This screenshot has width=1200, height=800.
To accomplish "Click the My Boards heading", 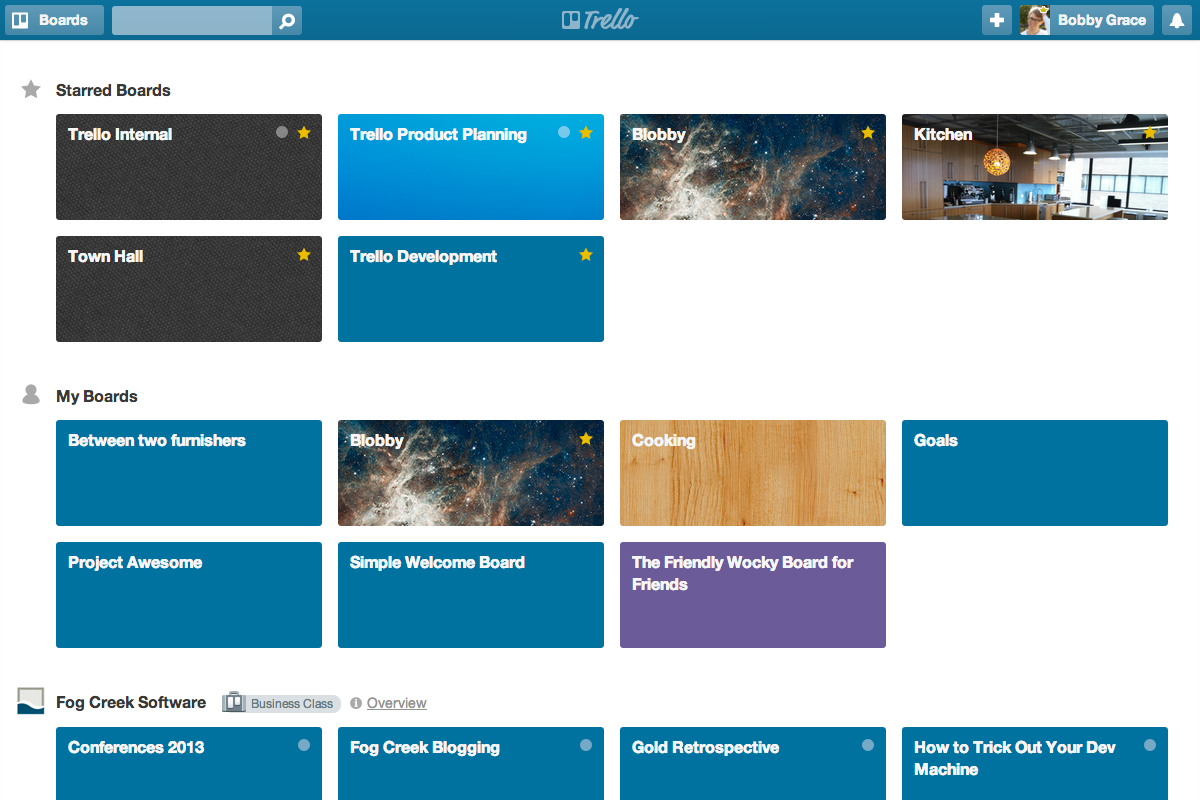I will (97, 396).
